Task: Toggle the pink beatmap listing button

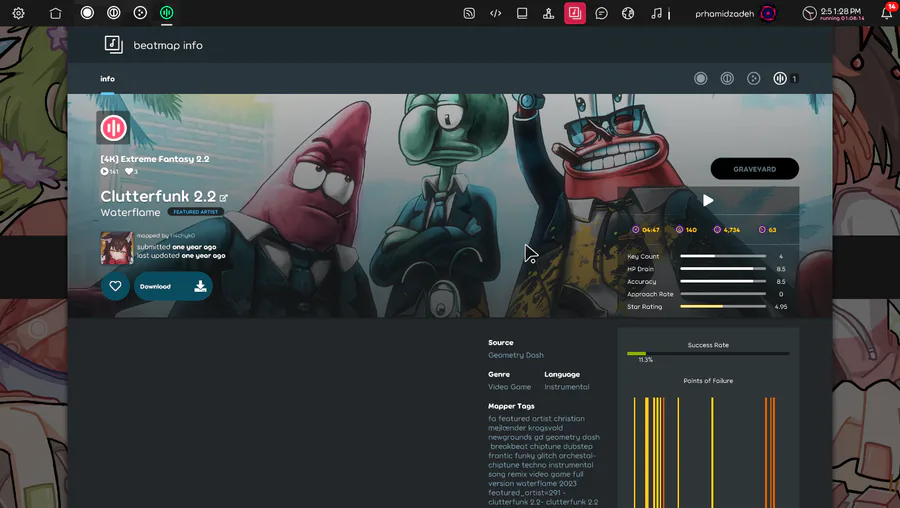Action: [x=575, y=13]
